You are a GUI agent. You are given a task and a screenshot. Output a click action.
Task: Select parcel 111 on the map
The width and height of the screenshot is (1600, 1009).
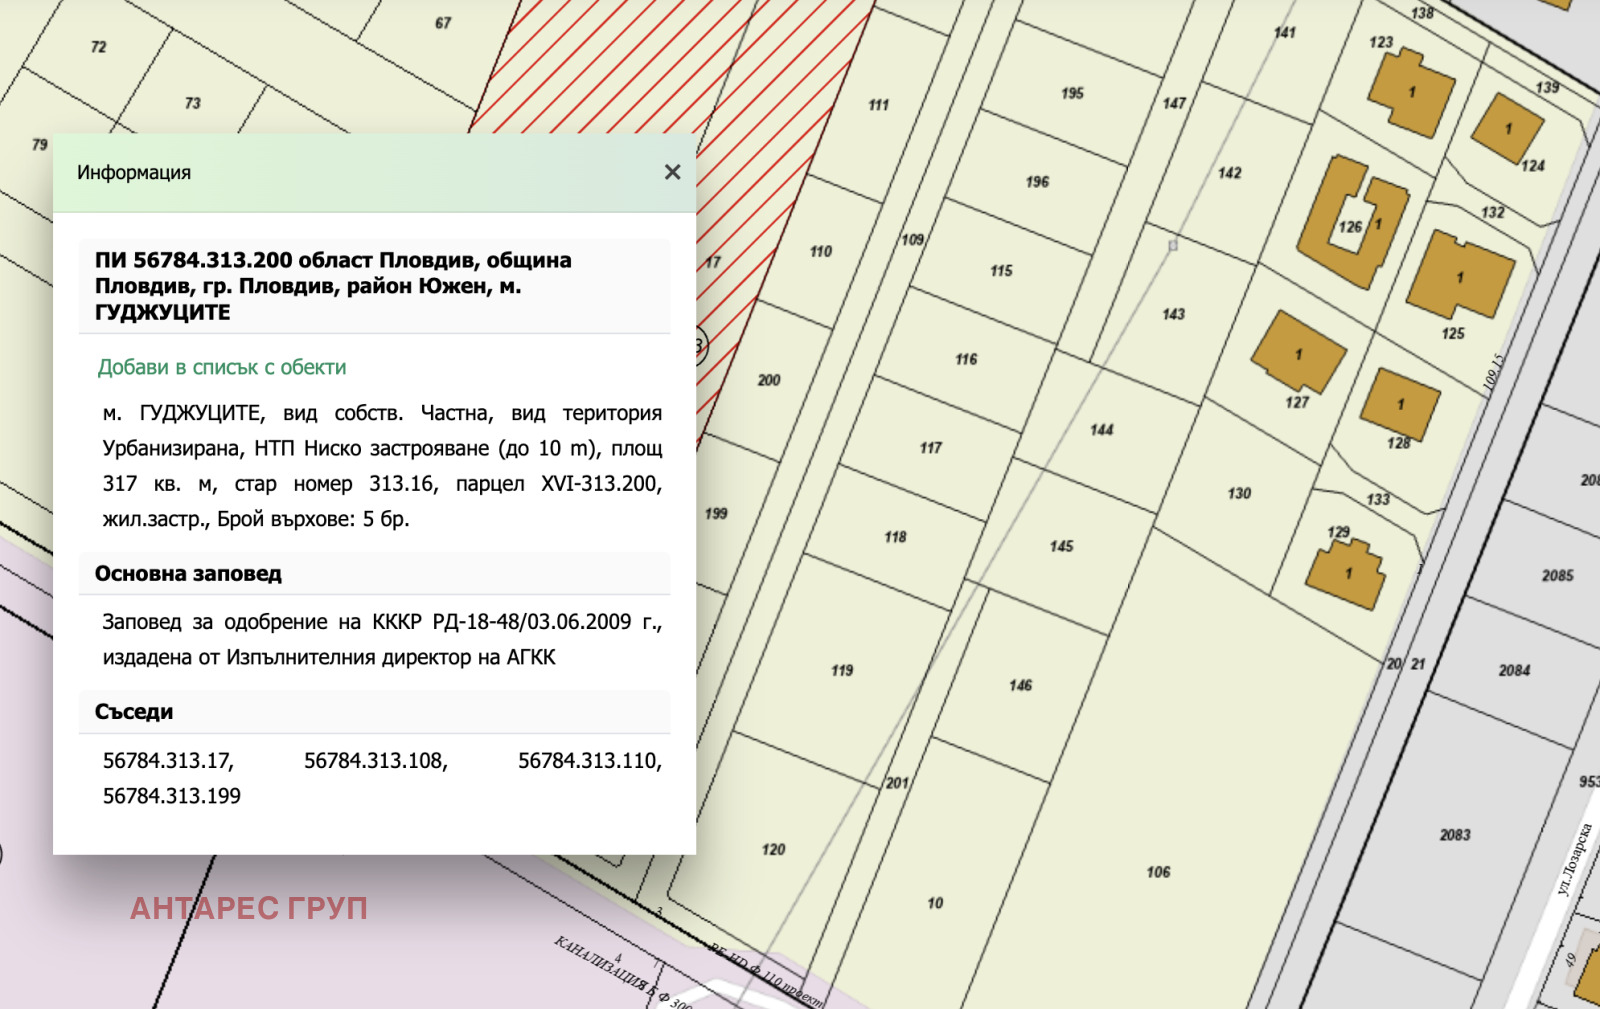click(878, 104)
